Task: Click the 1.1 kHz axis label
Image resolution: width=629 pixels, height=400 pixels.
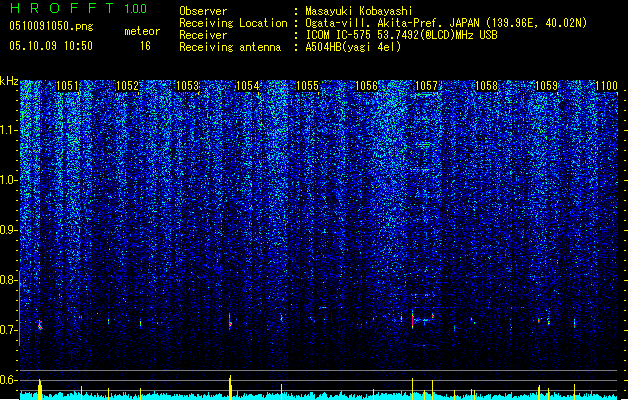Action: click(8, 130)
